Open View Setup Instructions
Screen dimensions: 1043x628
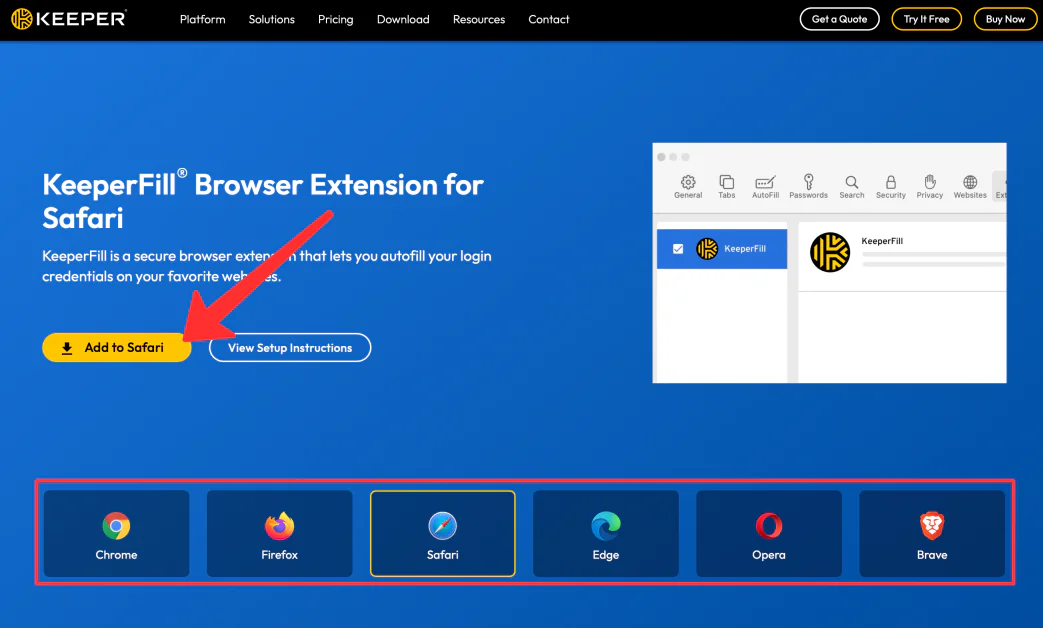290,347
